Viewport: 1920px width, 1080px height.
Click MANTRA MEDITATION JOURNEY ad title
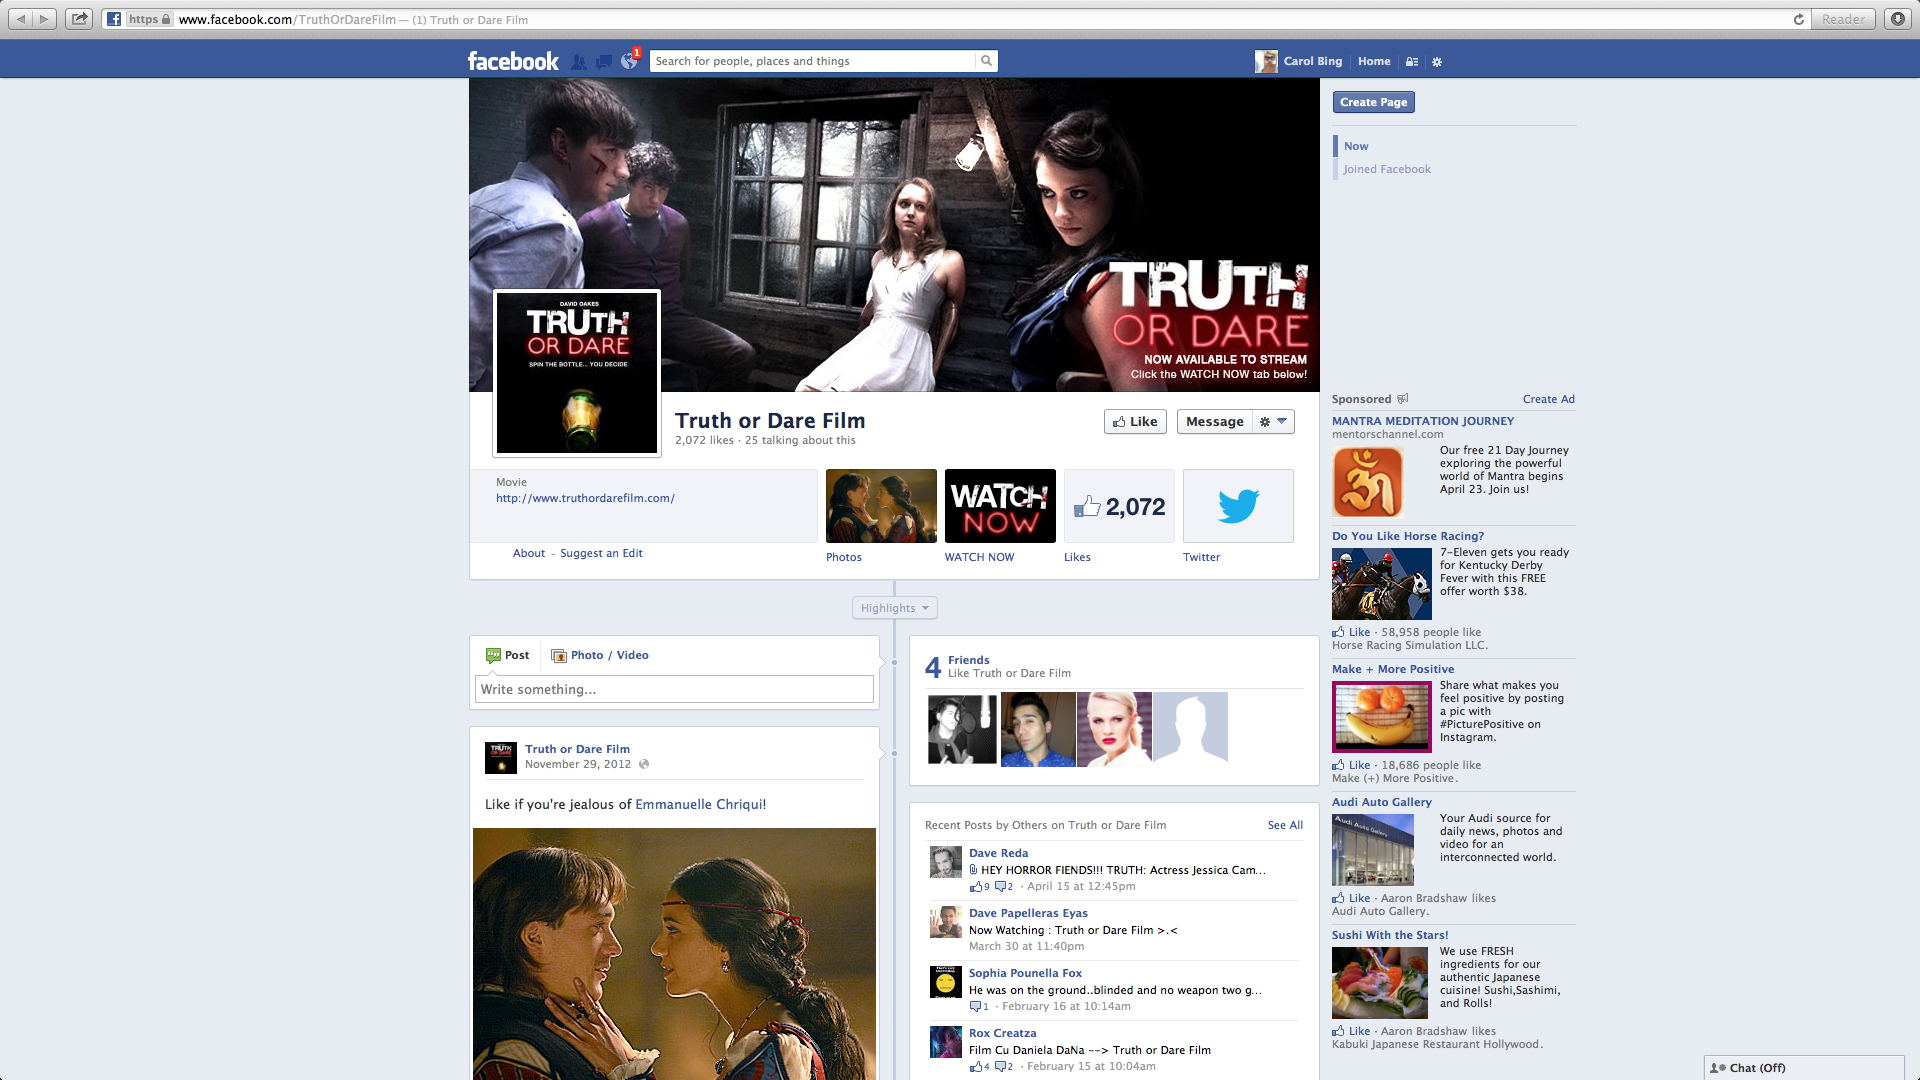[x=1422, y=421]
